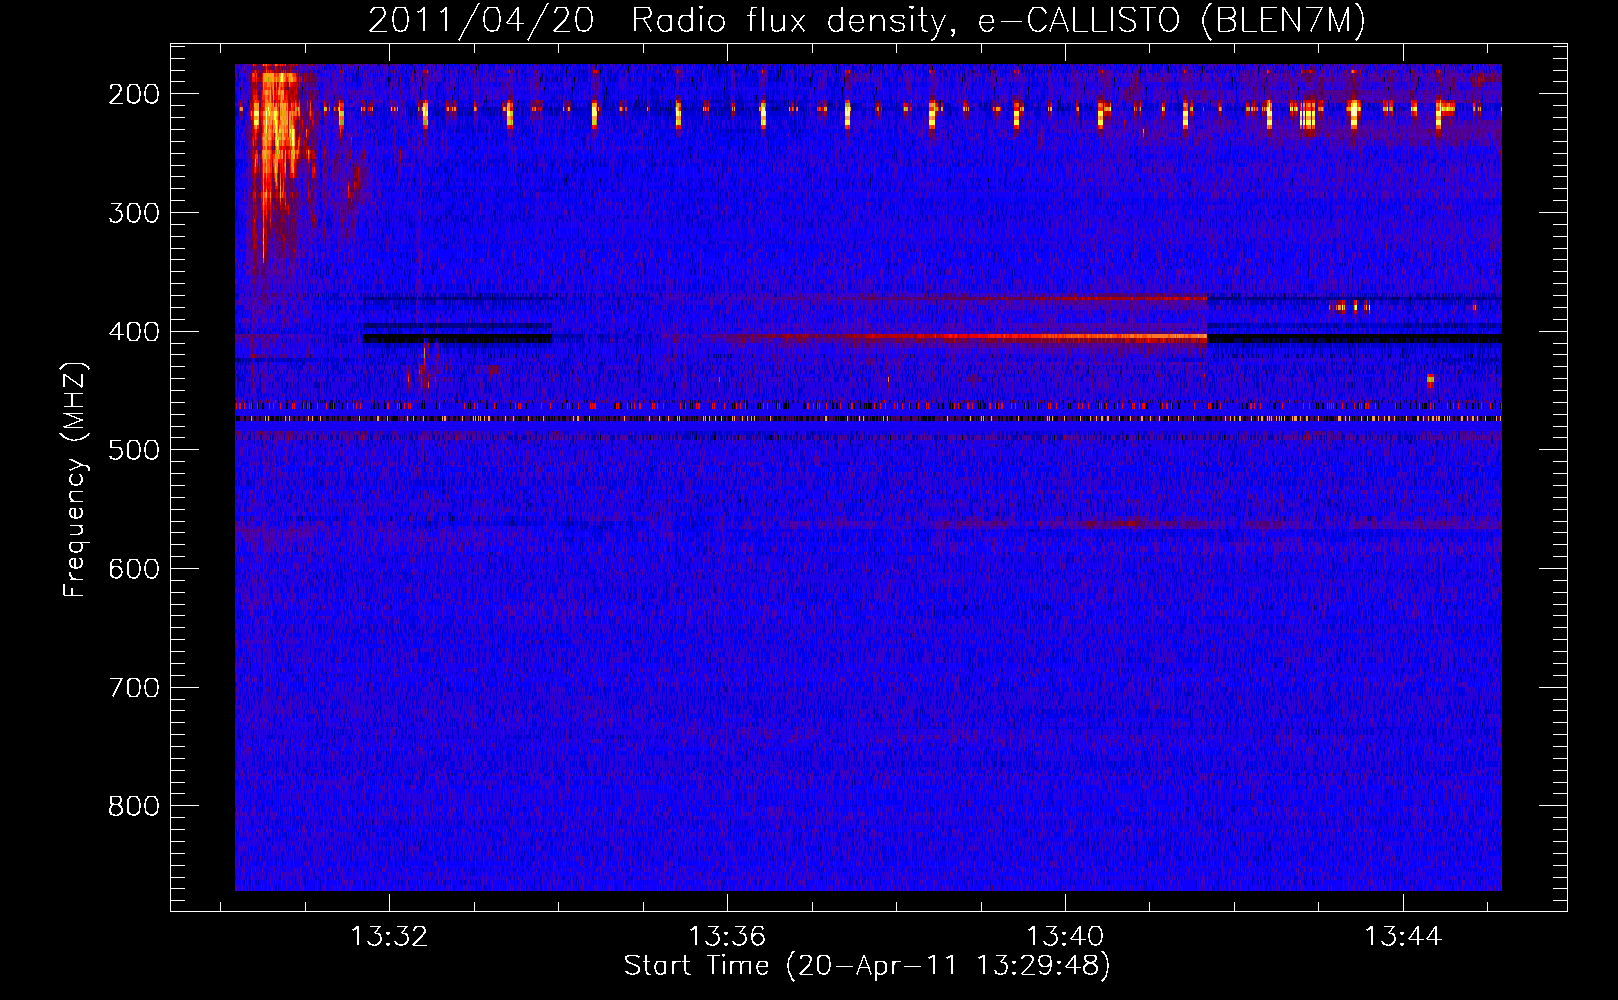Viewport: 1618px width, 1000px height.
Task: Click the 700 frequency tick label
Action: (134, 688)
